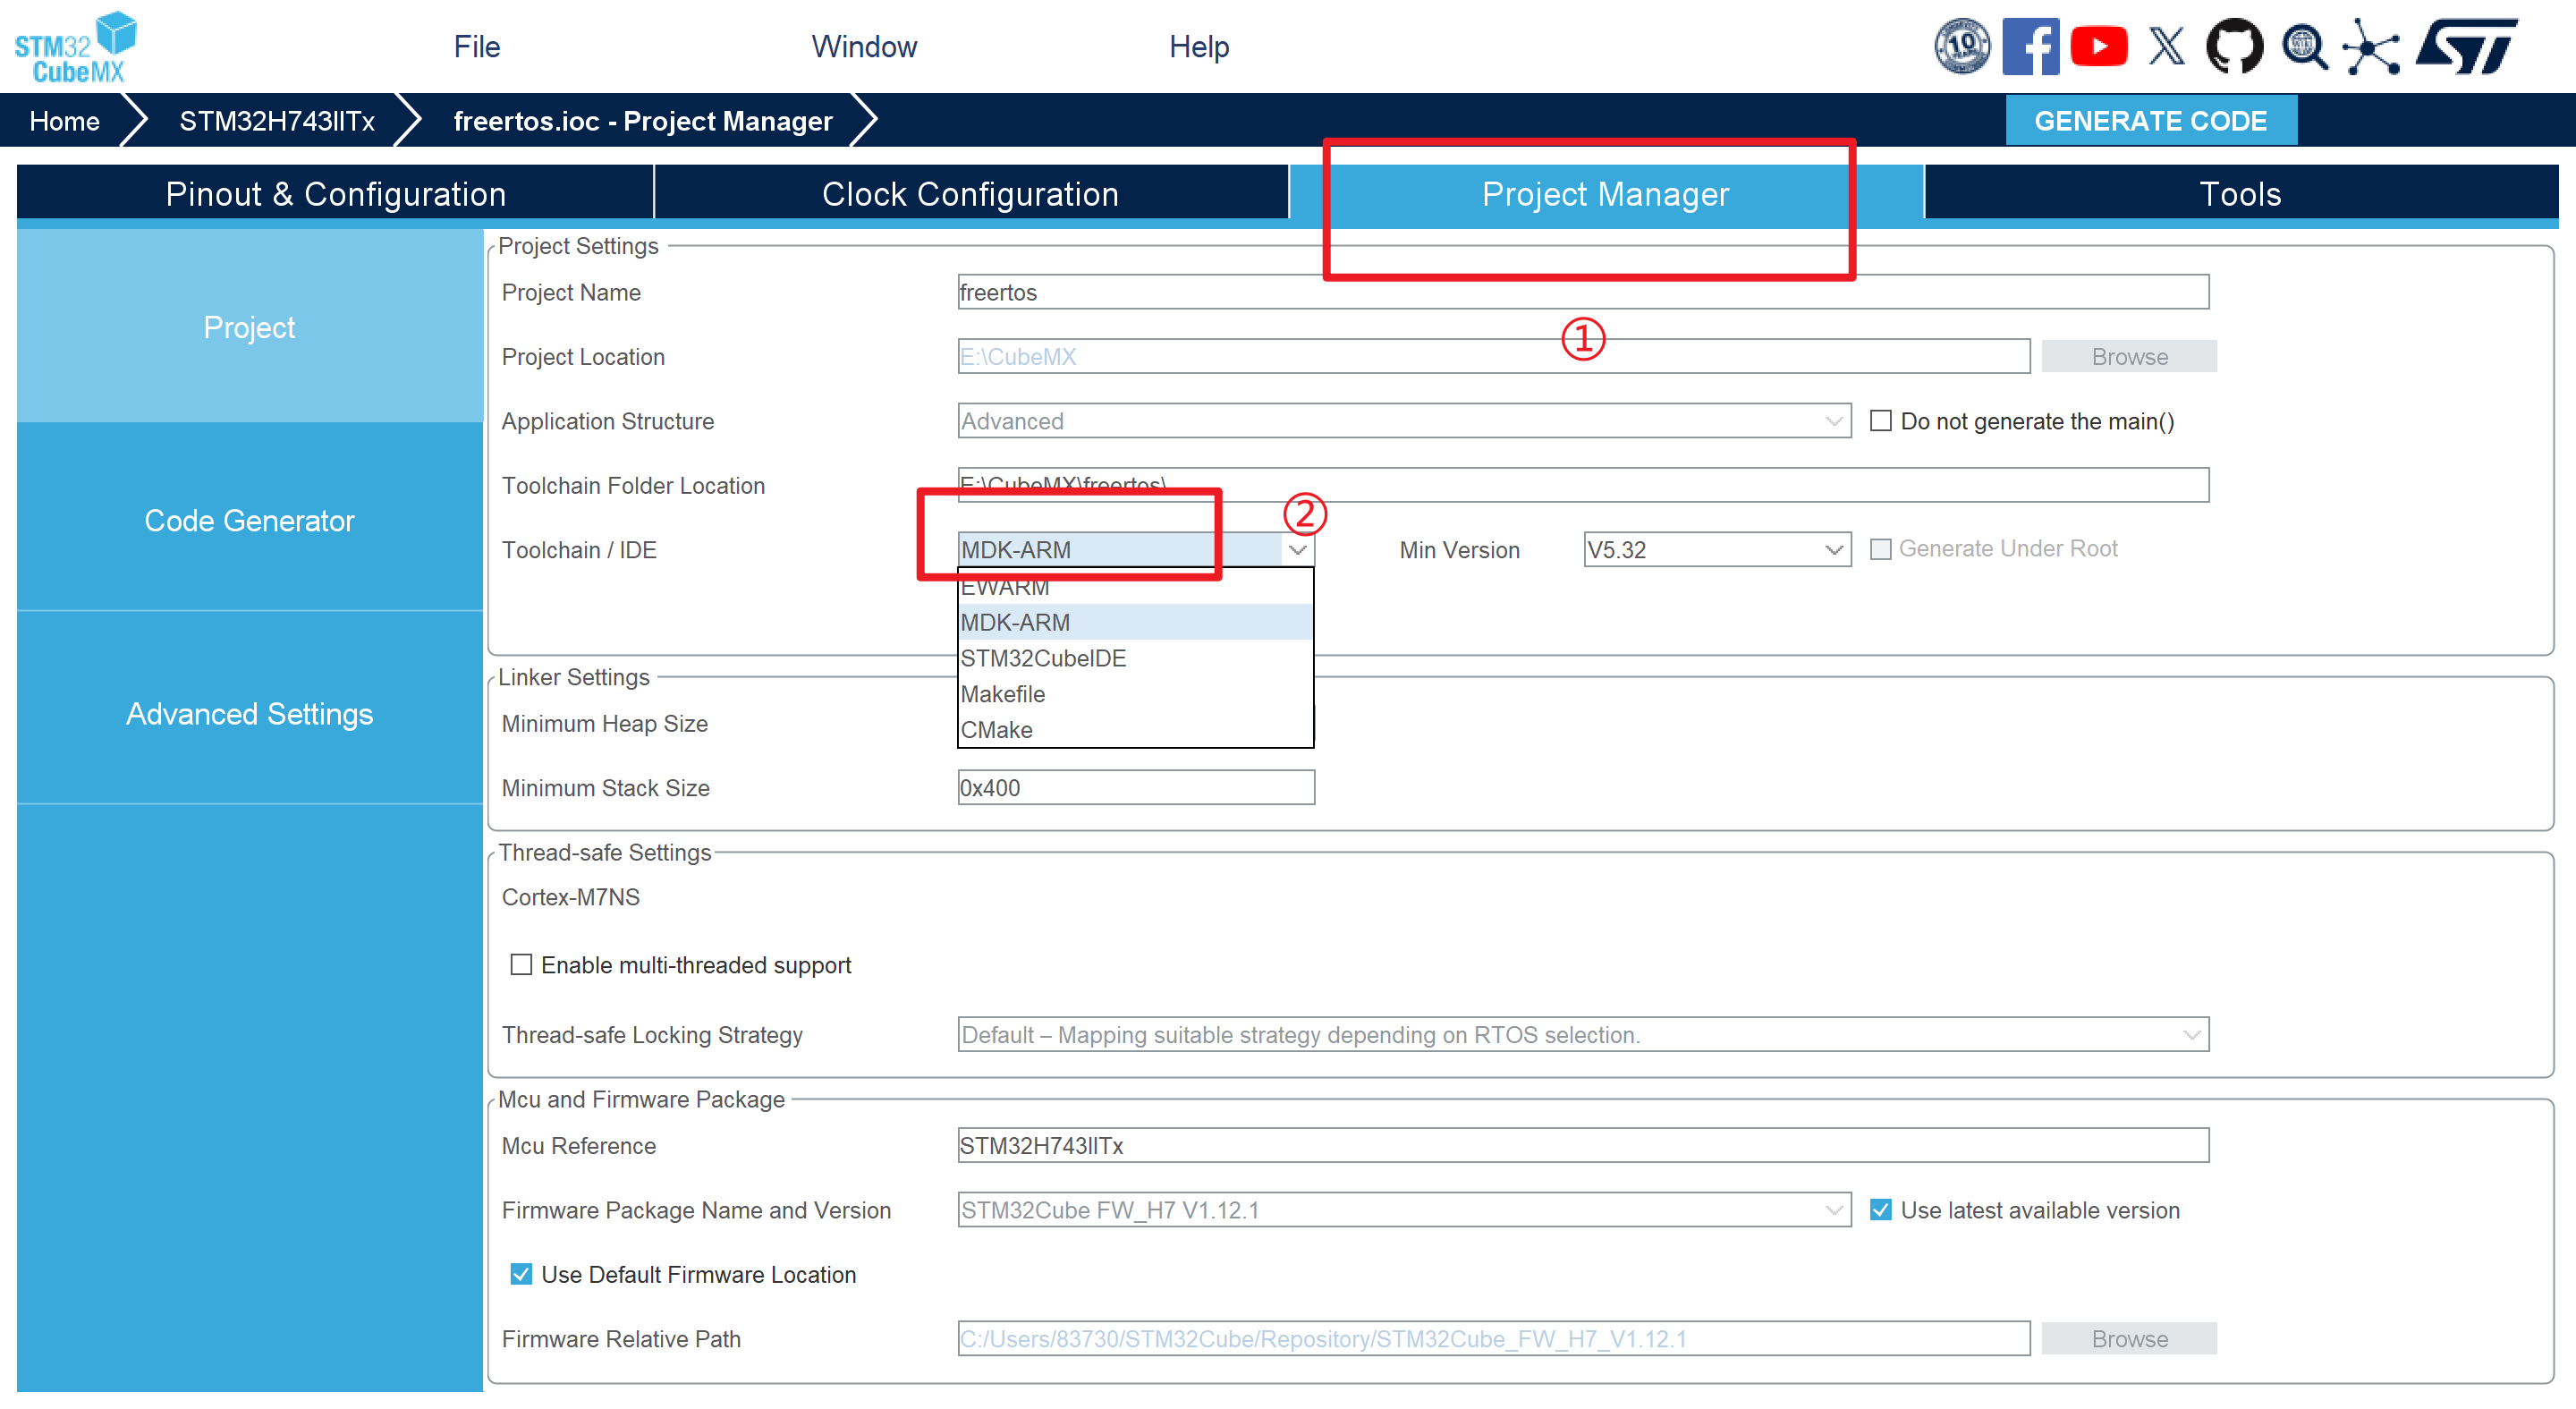Open the 10 years anniversary badge icon
The width and height of the screenshot is (2576, 1409).
pyautogui.click(x=1962, y=46)
